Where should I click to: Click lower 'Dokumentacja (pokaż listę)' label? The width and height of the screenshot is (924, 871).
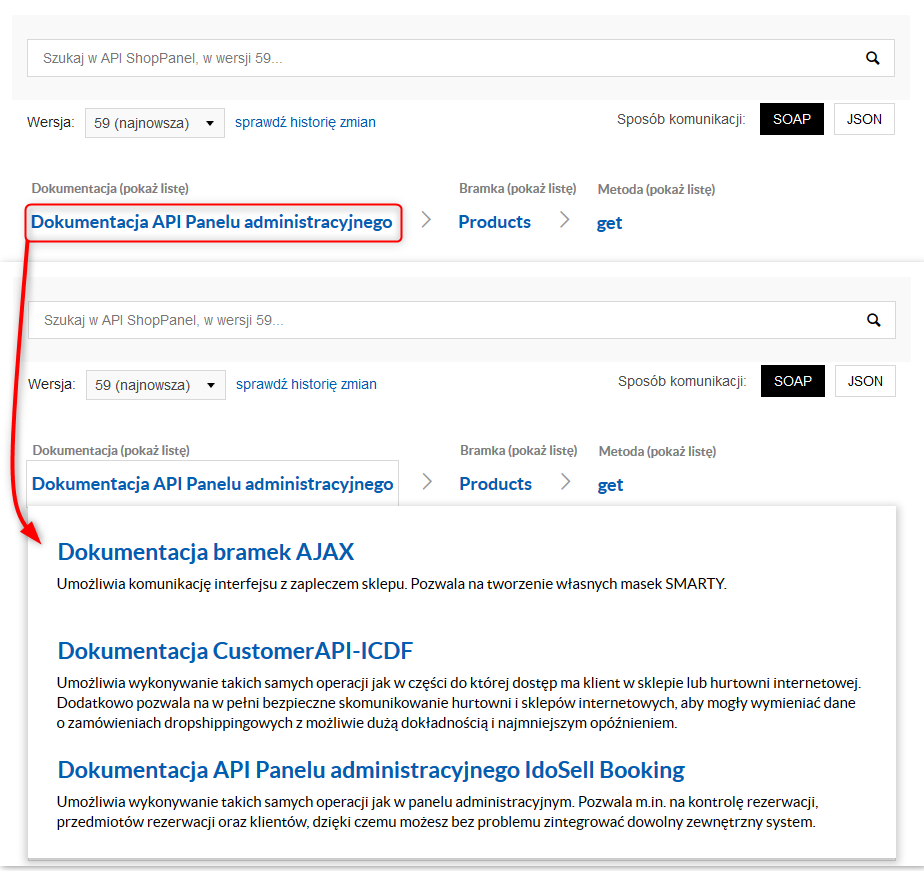[111, 450]
